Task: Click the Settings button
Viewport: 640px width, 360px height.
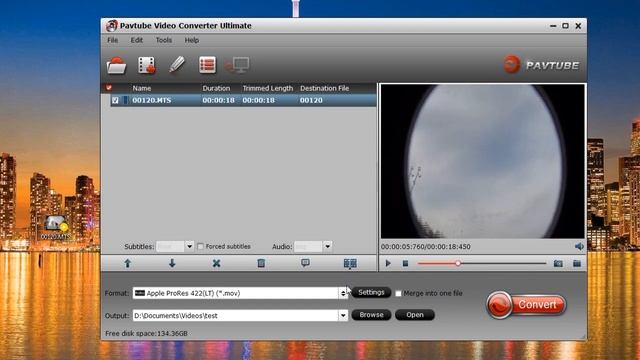Action: [371, 293]
